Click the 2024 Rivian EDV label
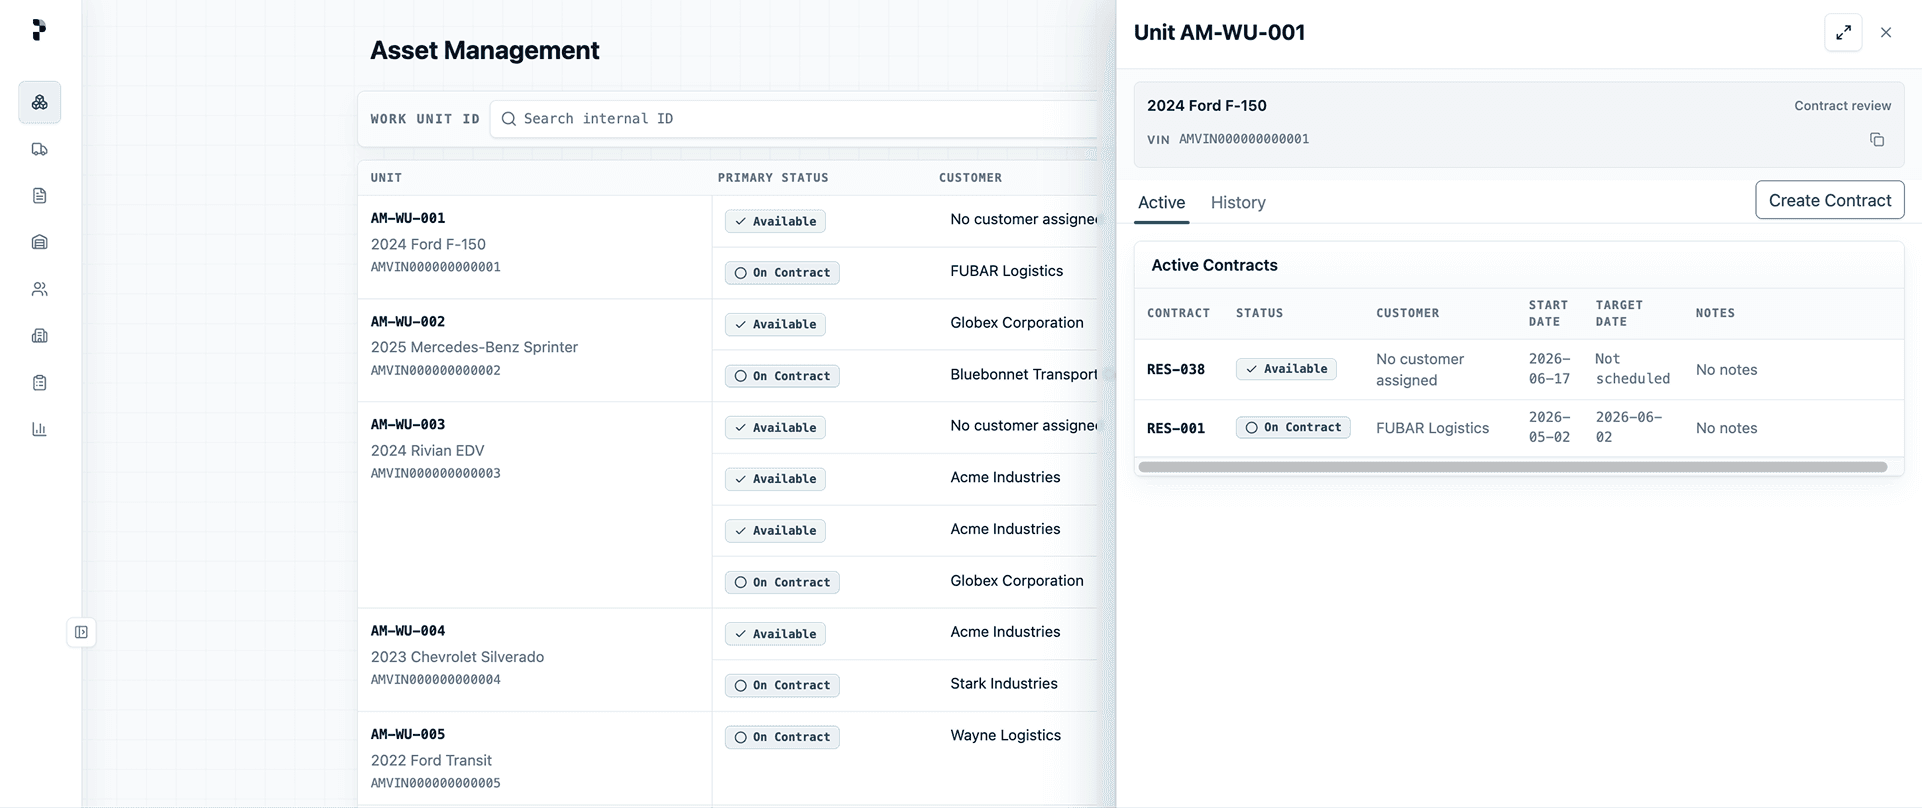 427,451
